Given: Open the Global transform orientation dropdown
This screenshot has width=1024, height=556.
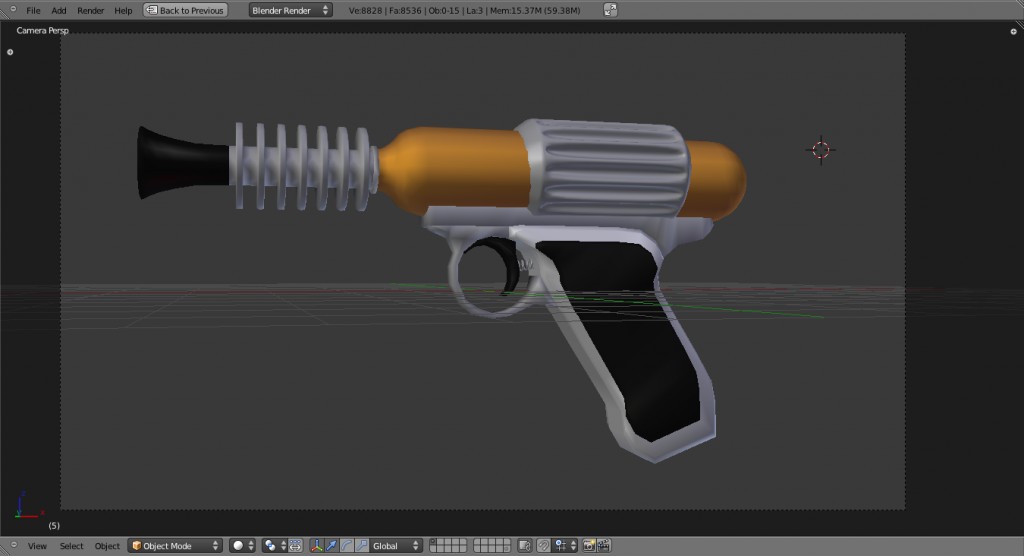Looking at the screenshot, I should click(396, 546).
